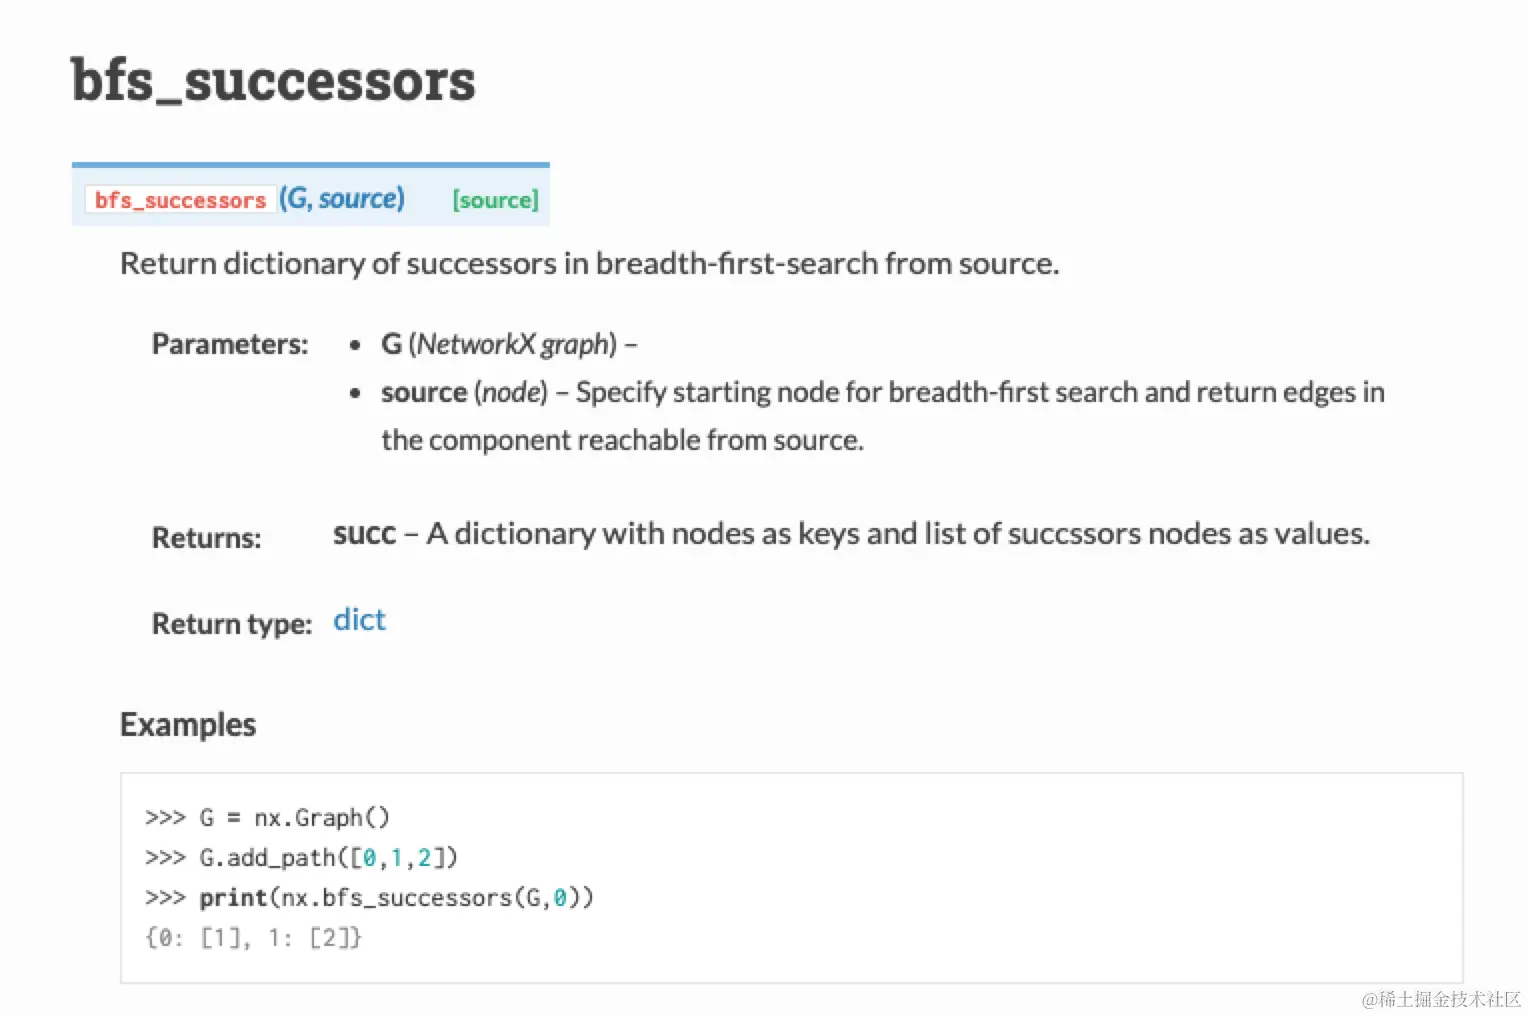The height and width of the screenshot is (1016, 1528).
Task: Click the red bfs_successors function name
Action: 180,200
